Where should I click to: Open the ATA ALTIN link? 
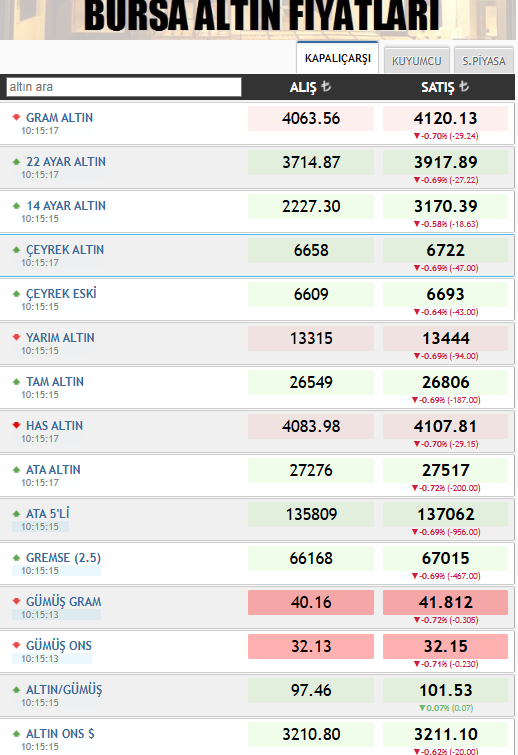coord(53,469)
